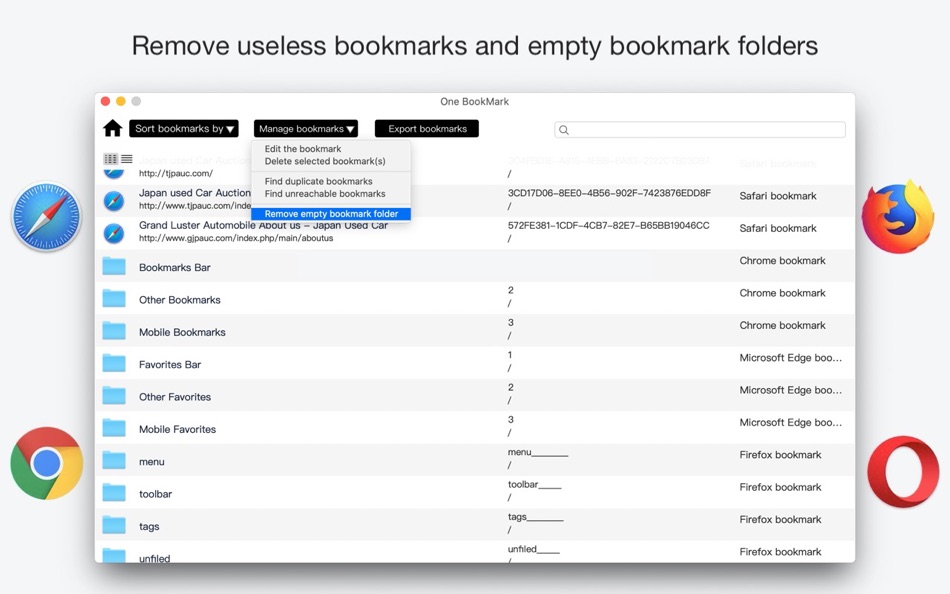Click the large Safari compass icon
This screenshot has width=950, height=594.
46,216
